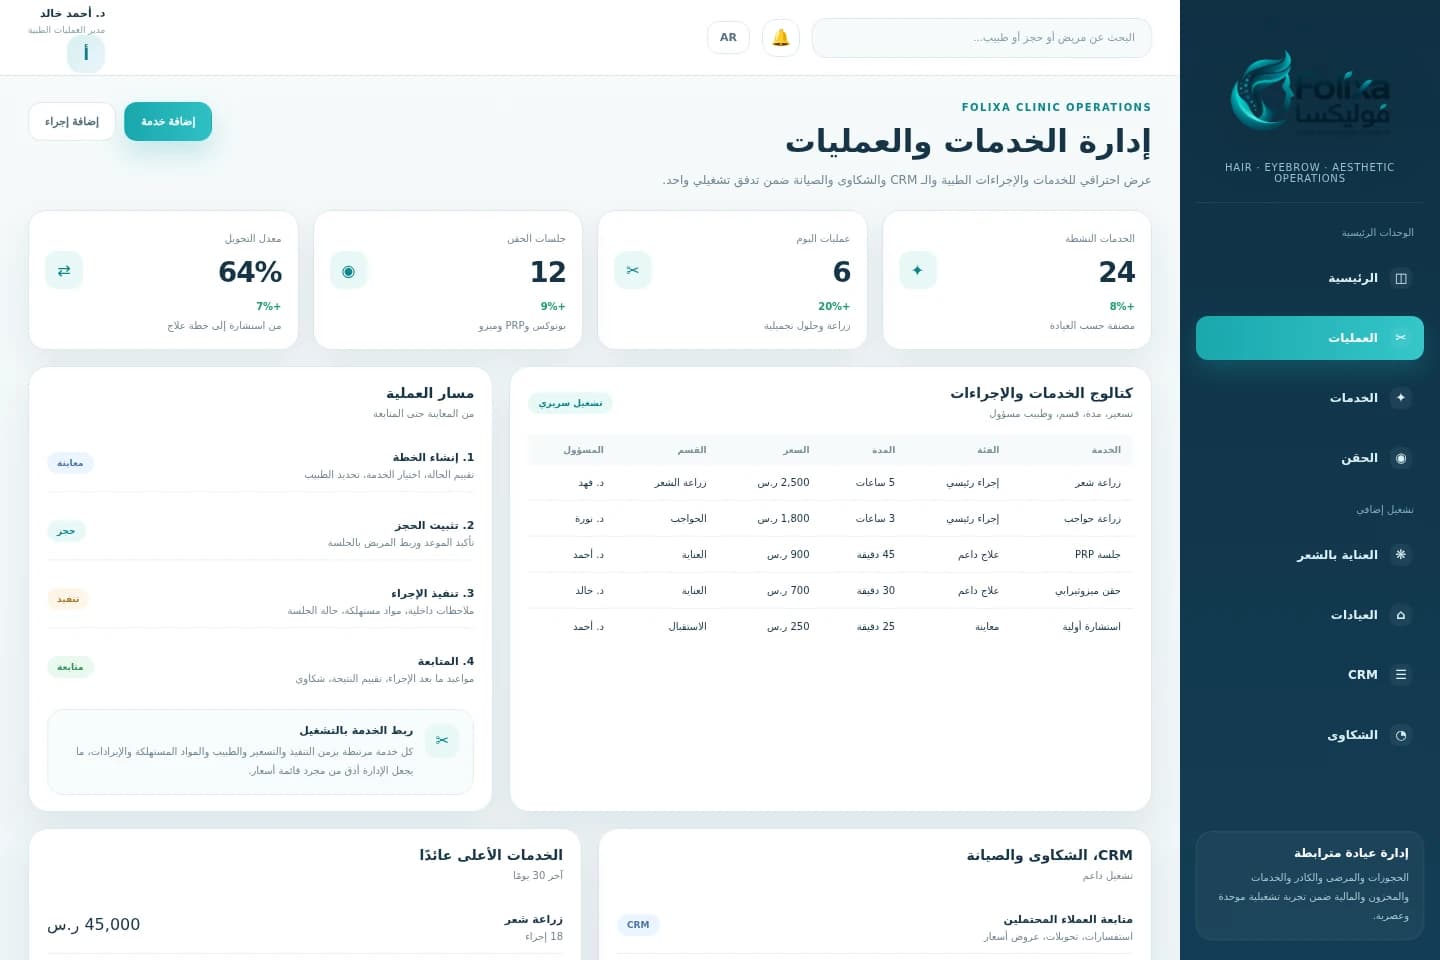Go to العيادات section
Image resolution: width=1440 pixels, height=960 pixels.
(1310, 615)
